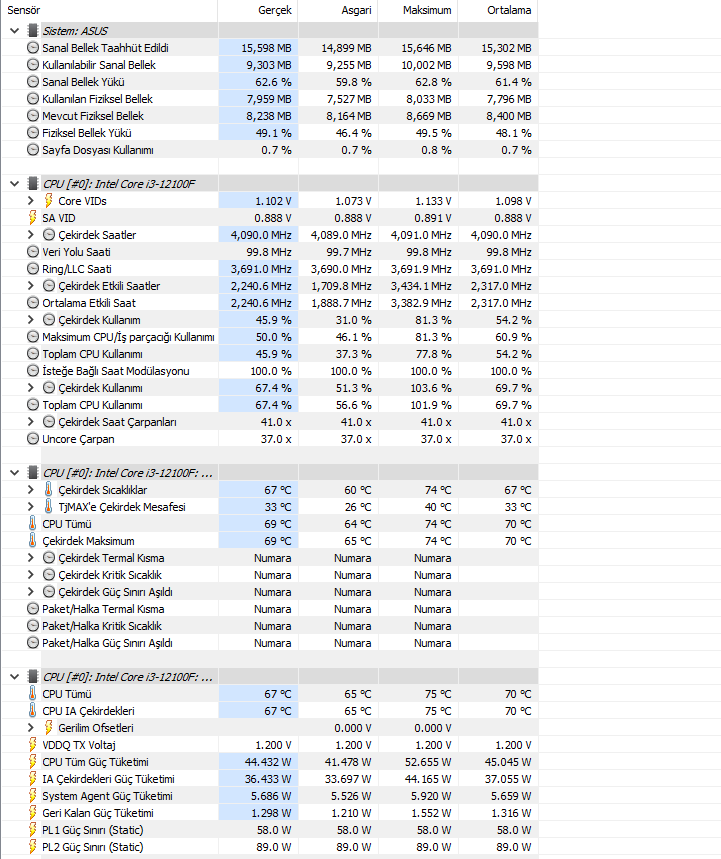The height and width of the screenshot is (859, 721).
Task: Expand the Çekirdek Termal Kısma row
Action: (31, 557)
